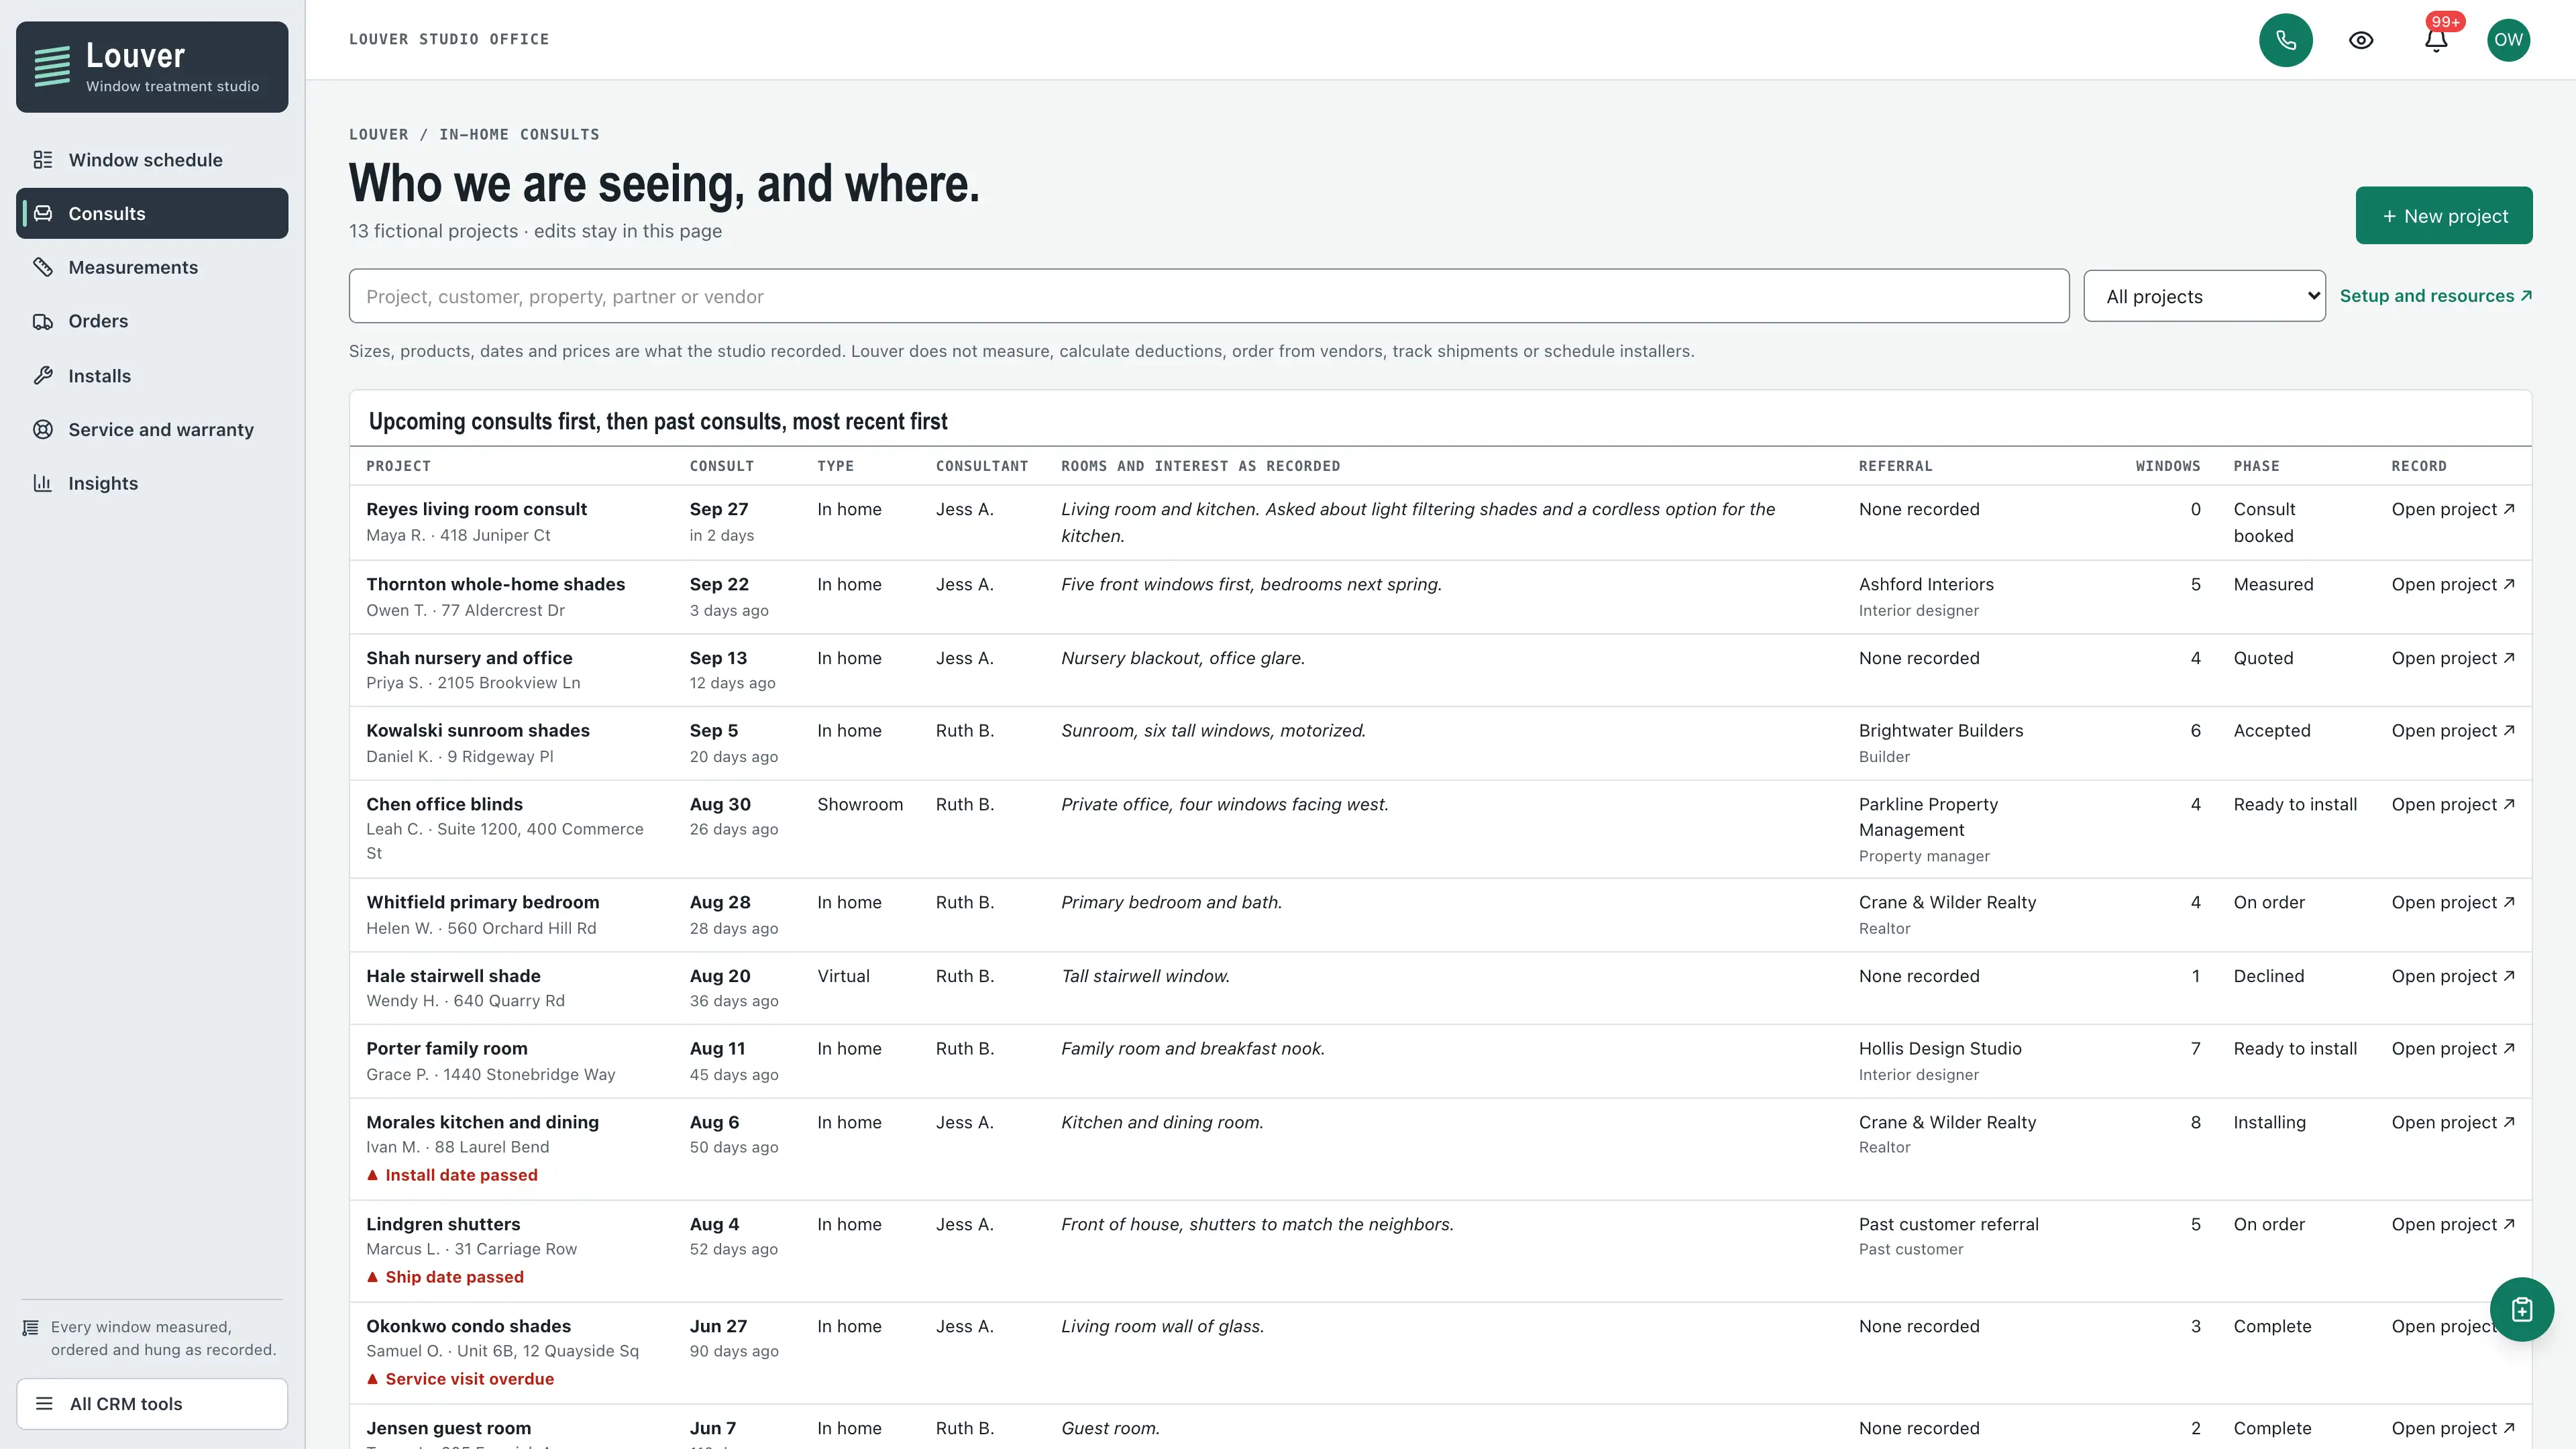
Task: Open the All projects dropdown
Action: point(2204,296)
